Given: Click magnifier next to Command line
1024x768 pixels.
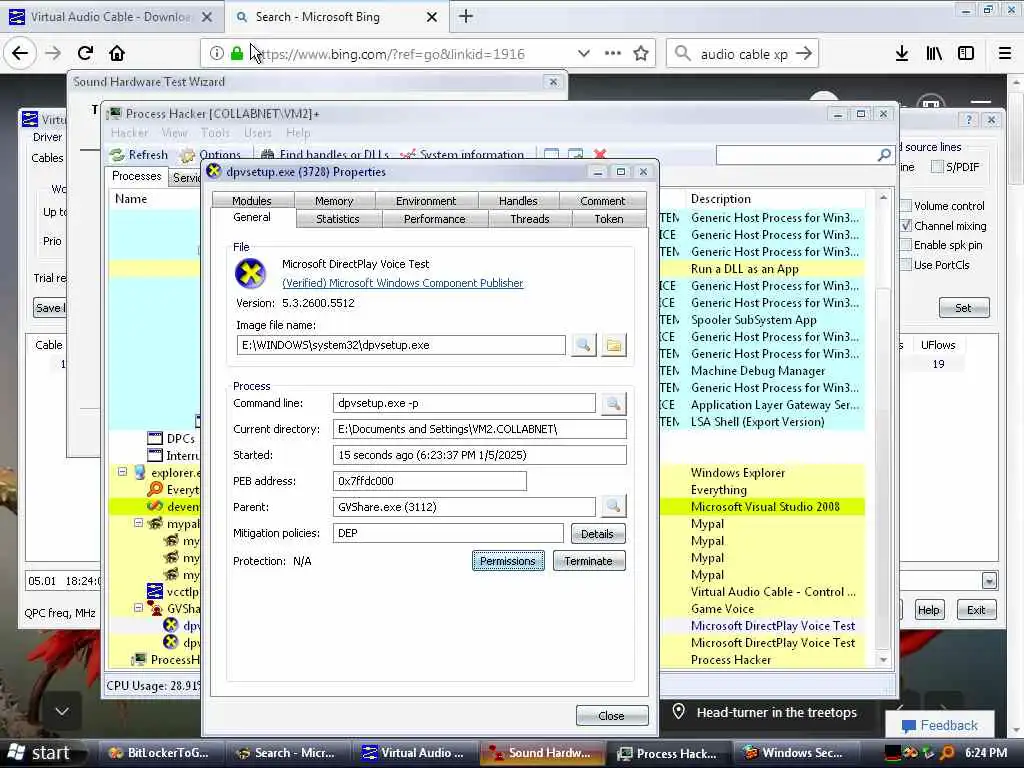Looking at the screenshot, I should click(x=613, y=404).
